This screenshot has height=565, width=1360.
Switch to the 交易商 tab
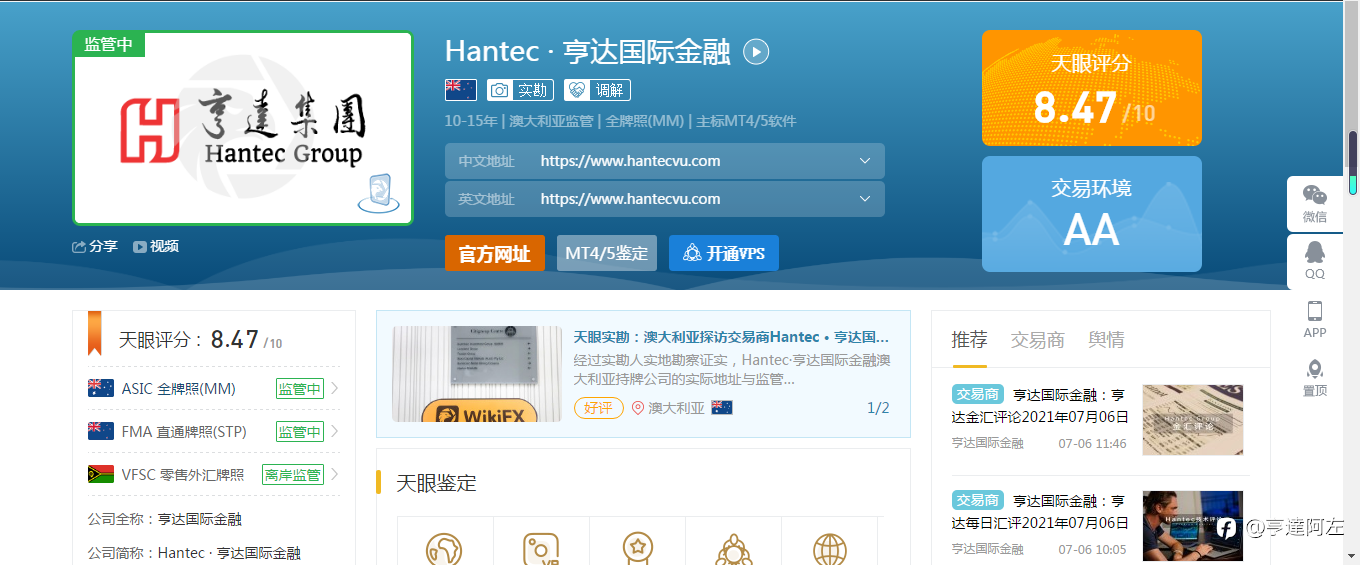1037,340
